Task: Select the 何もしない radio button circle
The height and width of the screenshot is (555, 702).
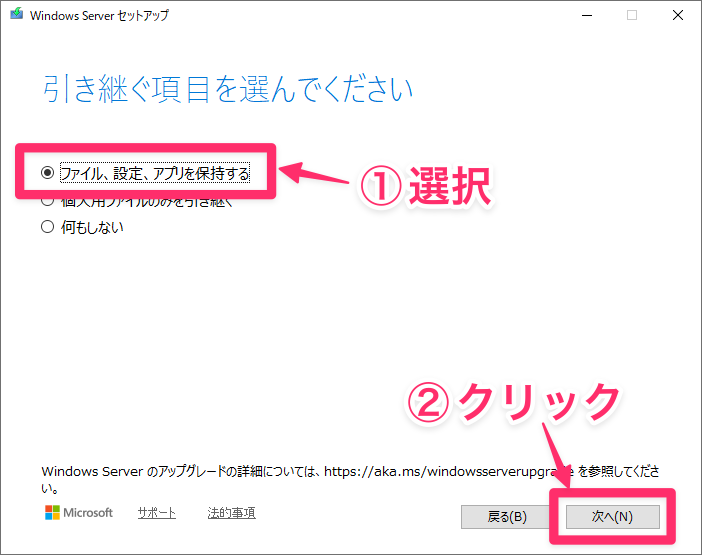Action: (x=47, y=227)
